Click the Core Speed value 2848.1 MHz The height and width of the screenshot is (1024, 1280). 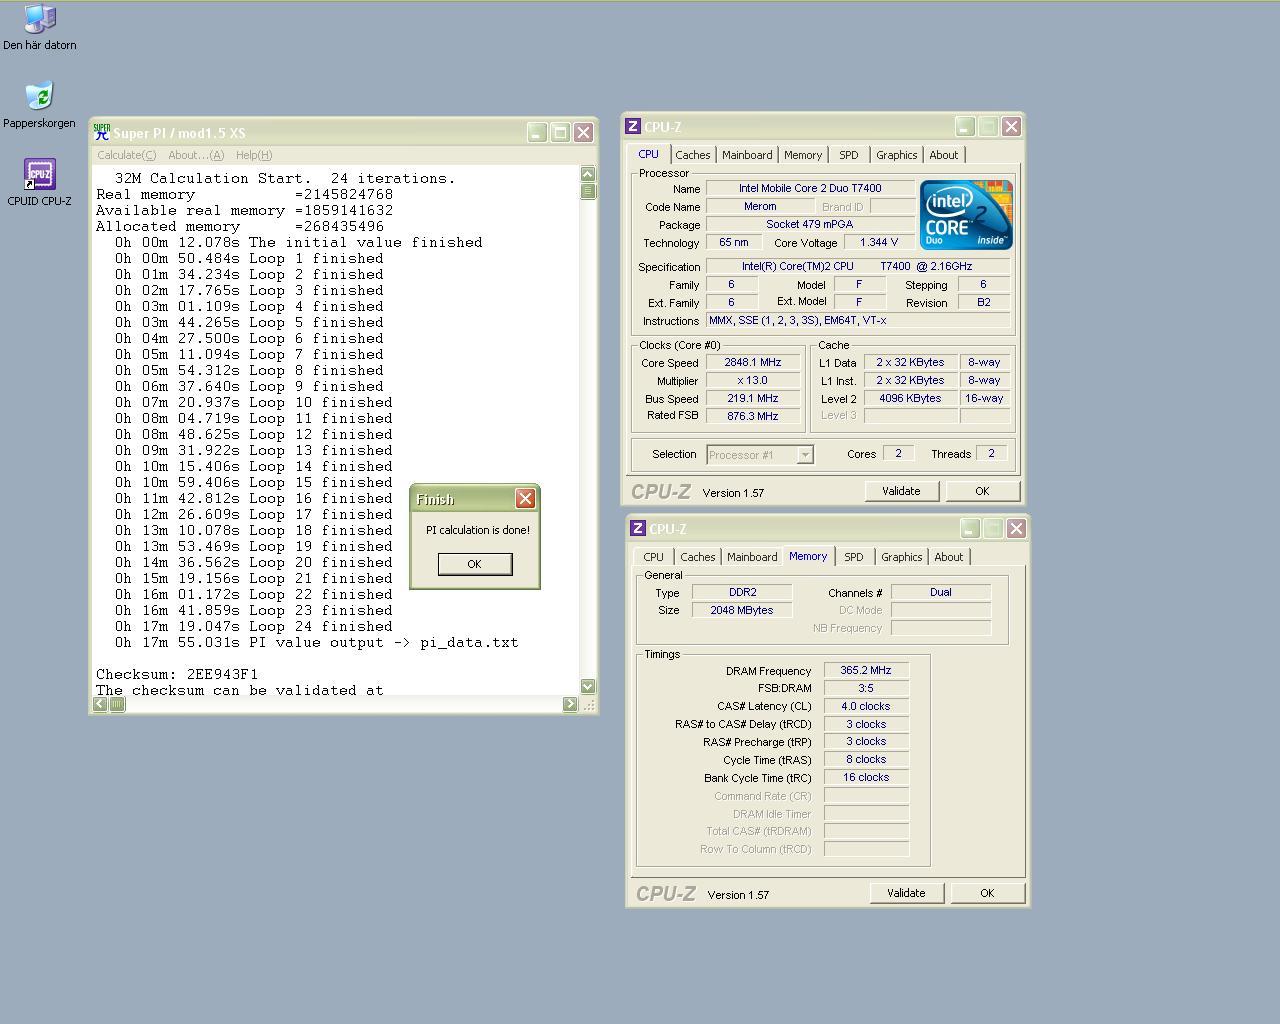pyautogui.click(x=752, y=362)
